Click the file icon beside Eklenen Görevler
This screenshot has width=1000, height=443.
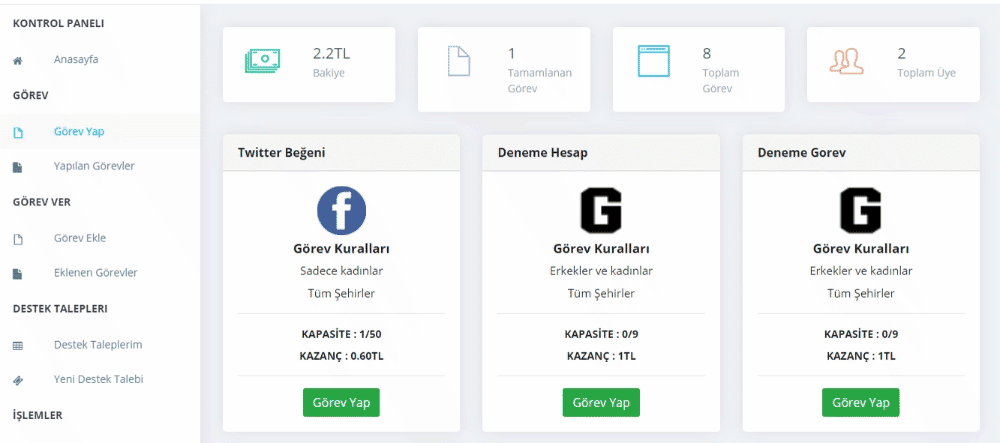[18, 274]
